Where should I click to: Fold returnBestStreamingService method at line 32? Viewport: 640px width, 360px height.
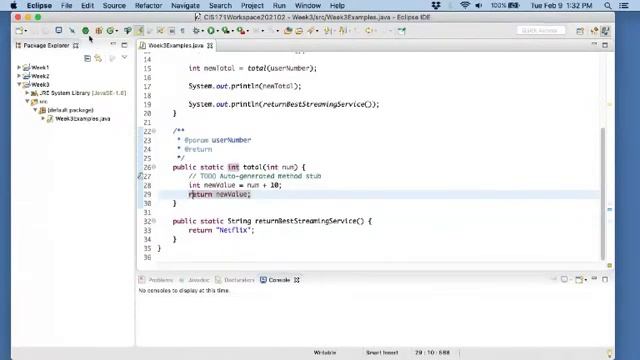(x=154, y=221)
